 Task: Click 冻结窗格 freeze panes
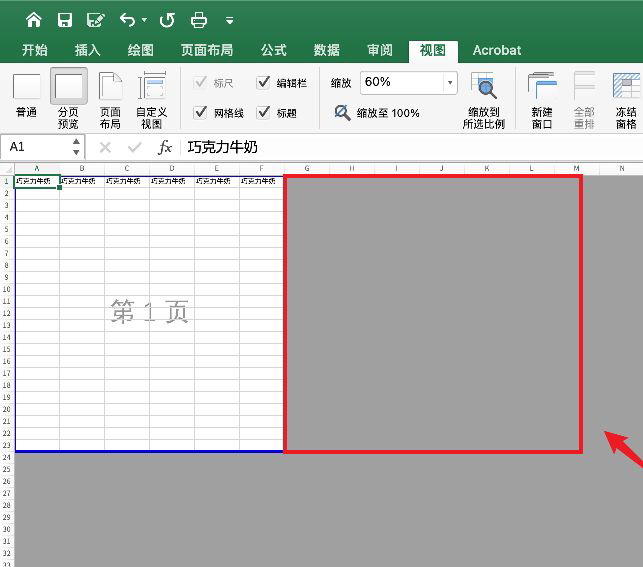tap(626, 100)
